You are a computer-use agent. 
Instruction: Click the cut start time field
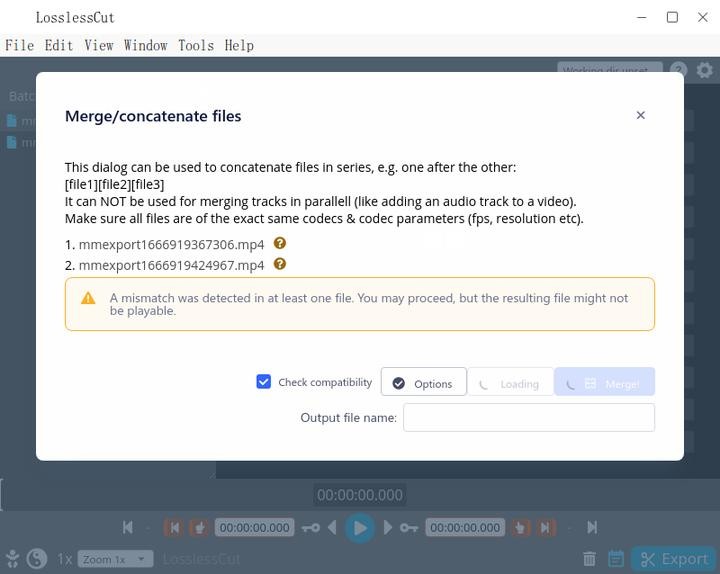click(x=254, y=527)
